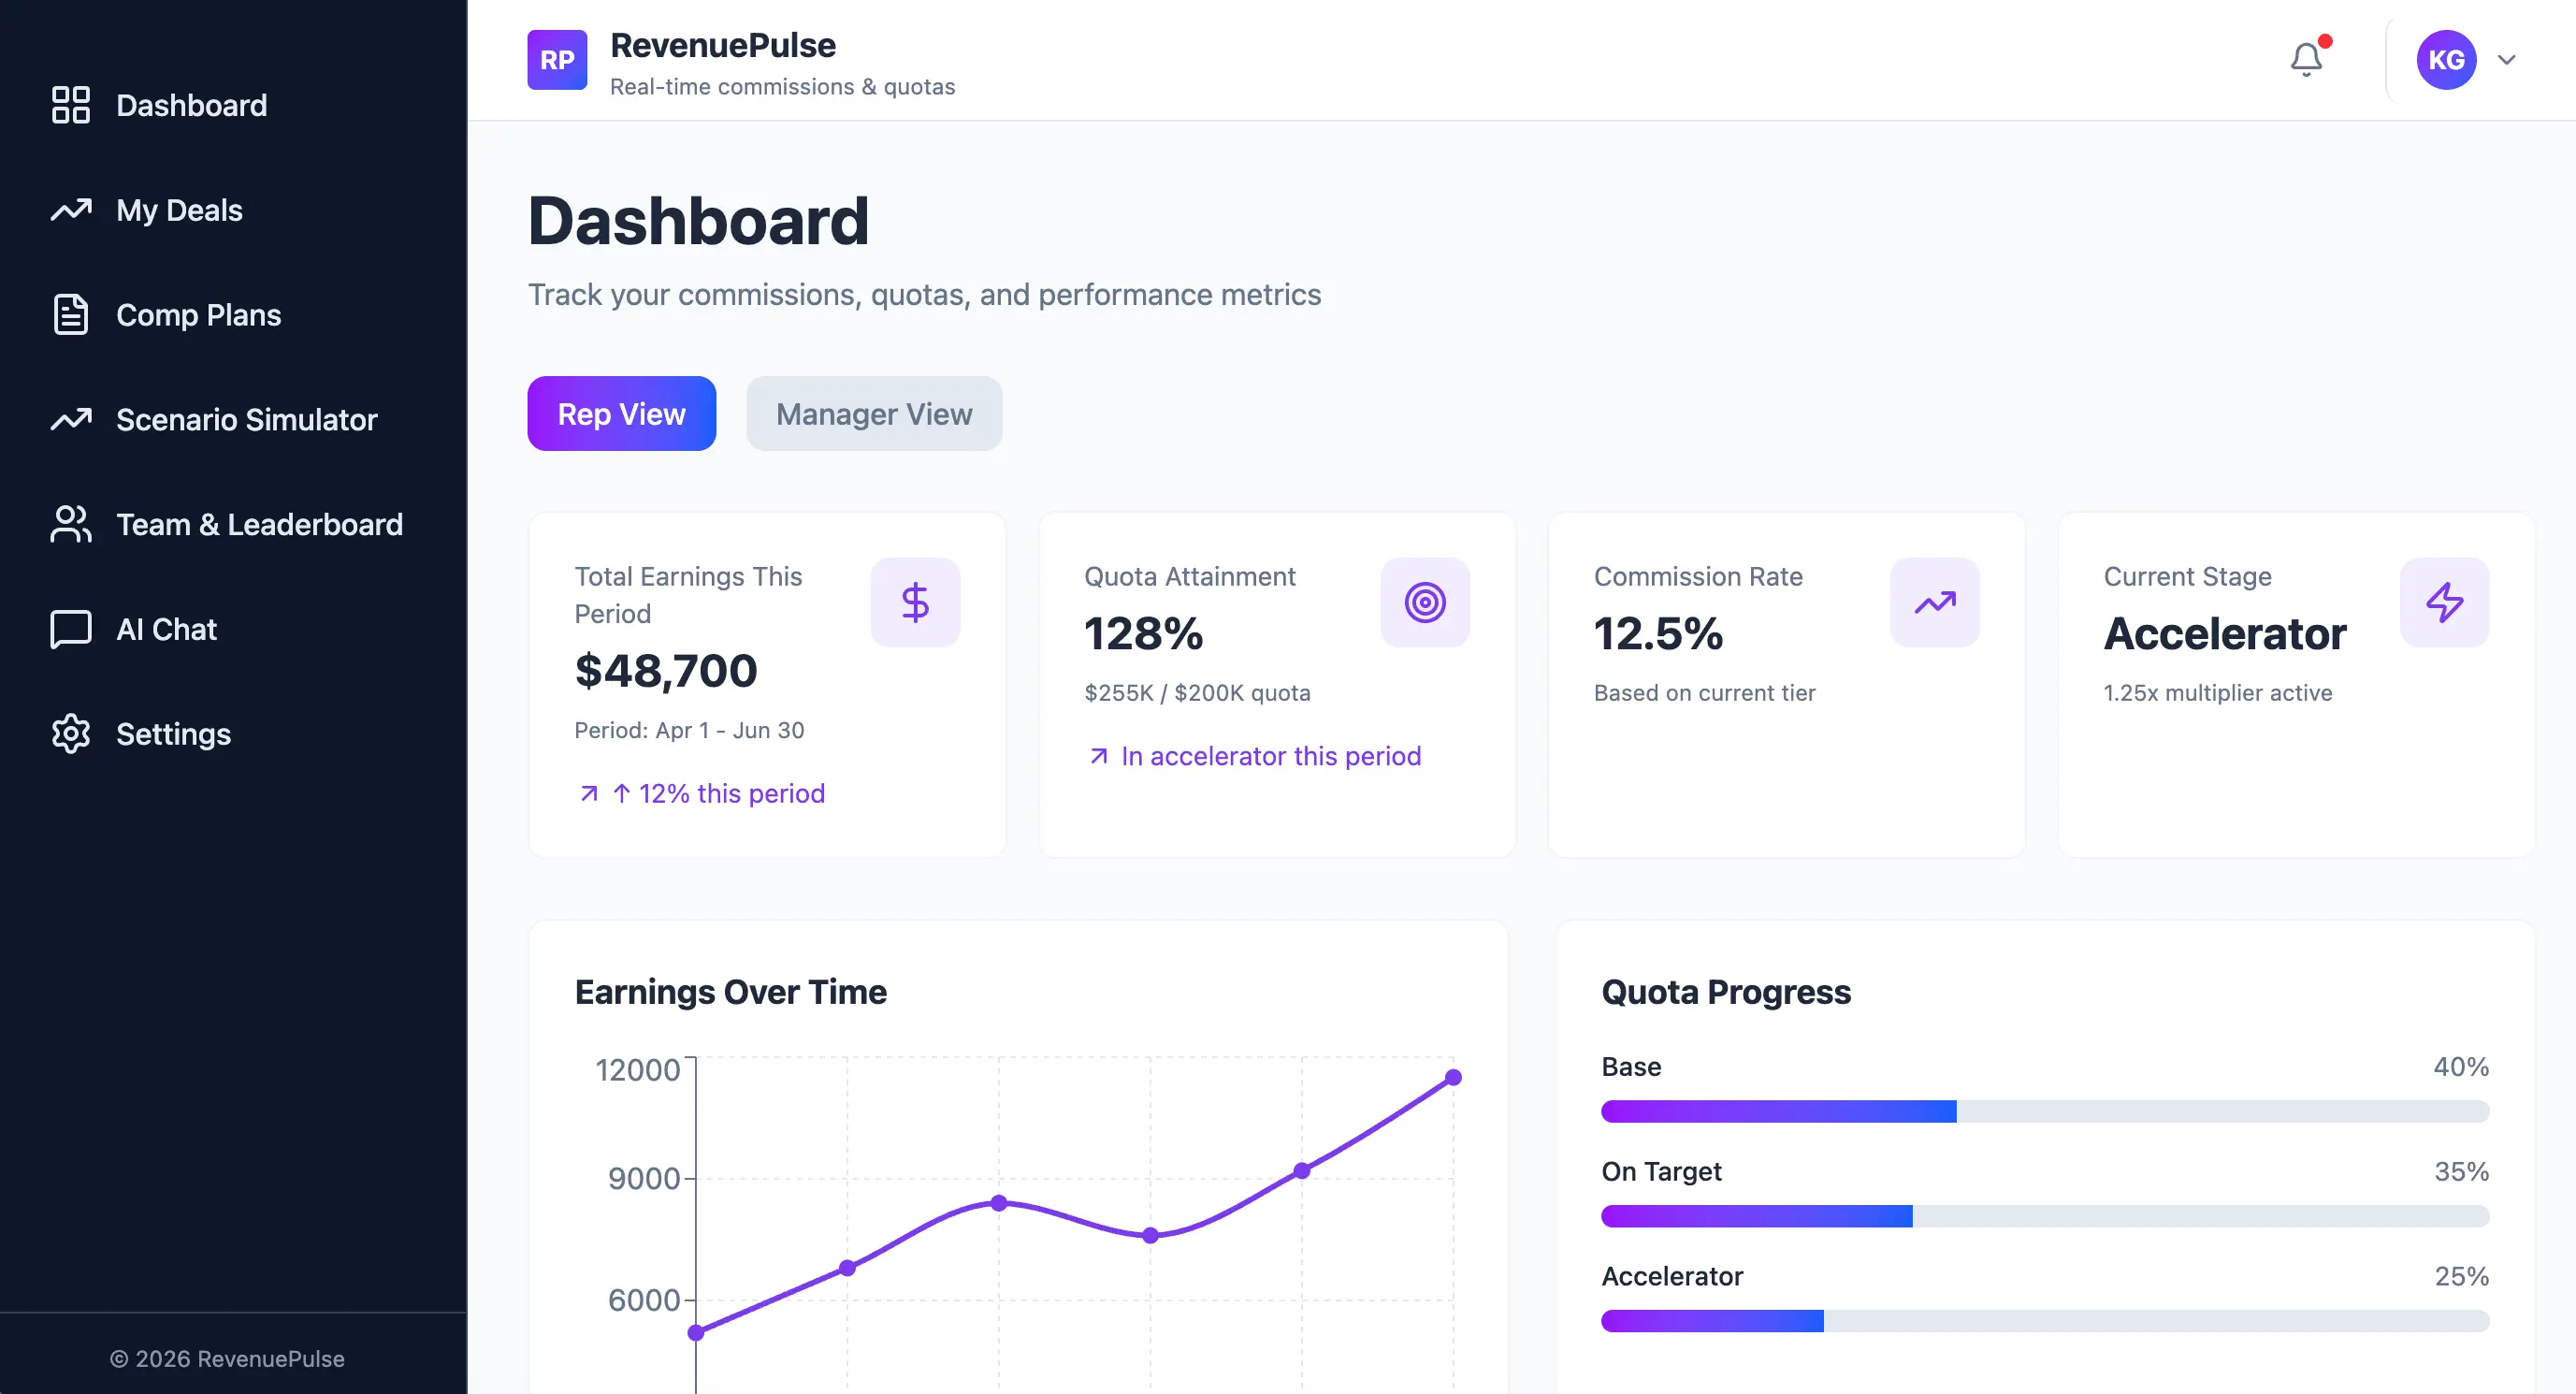Click the 25% Accelerator percentage label

2461,1277
